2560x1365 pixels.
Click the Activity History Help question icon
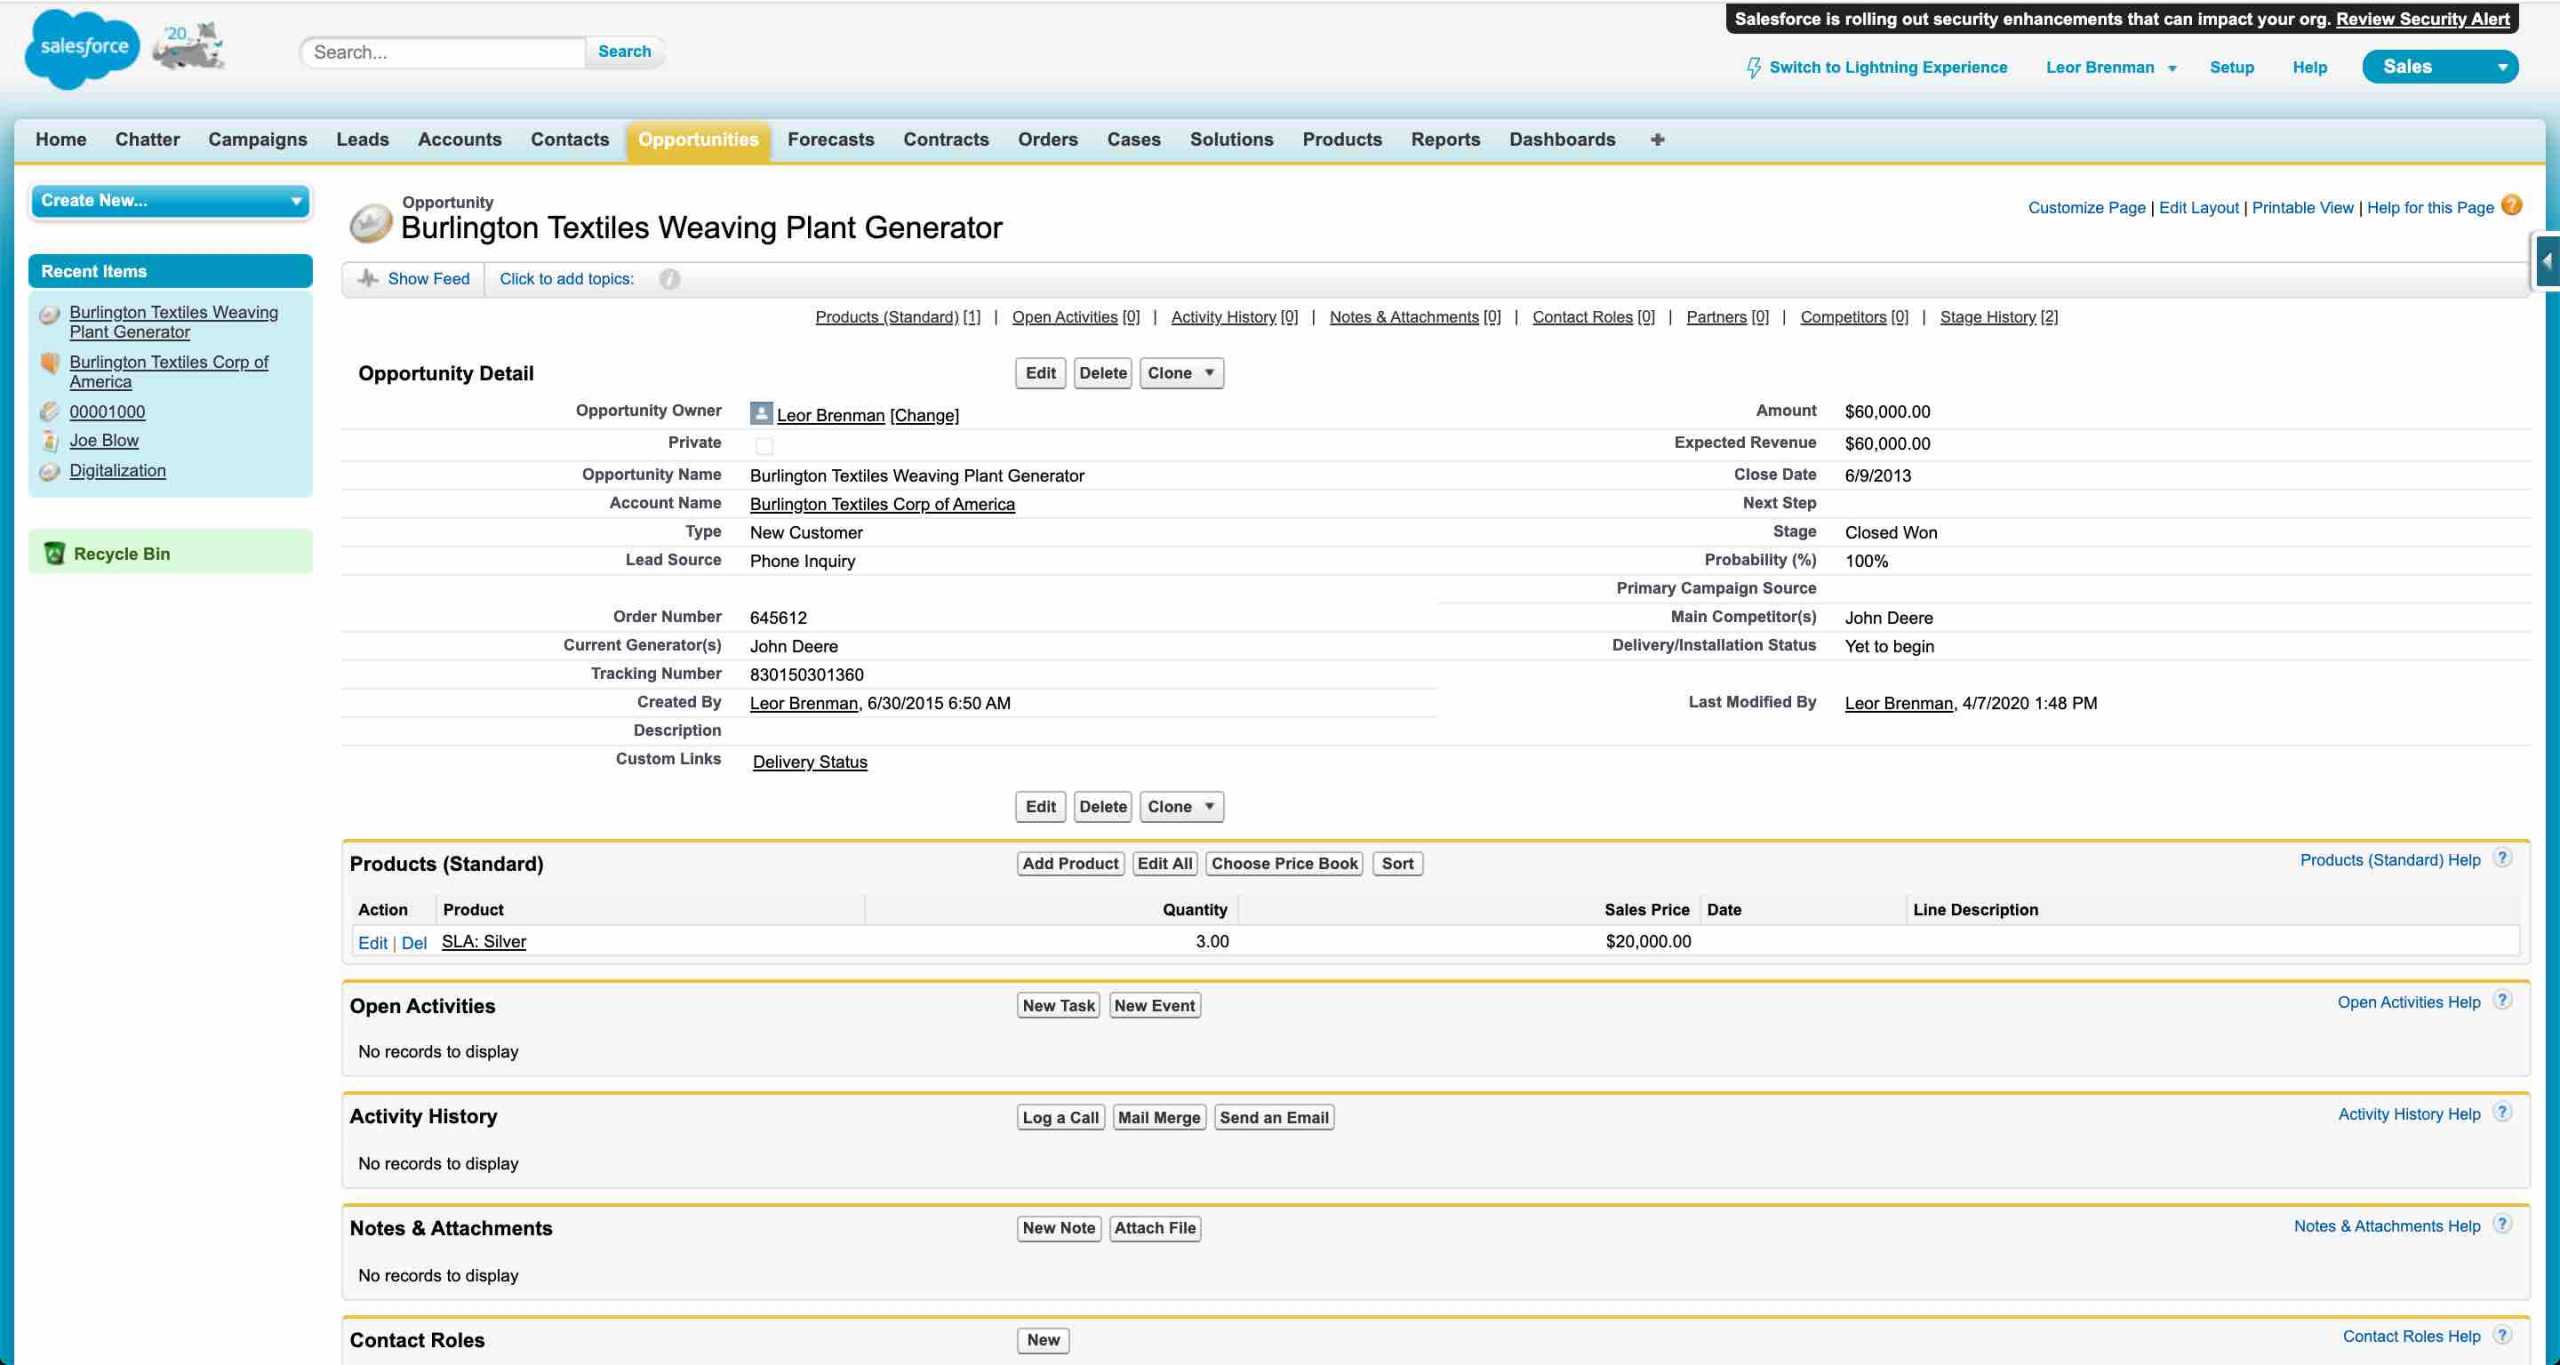coord(2503,1112)
